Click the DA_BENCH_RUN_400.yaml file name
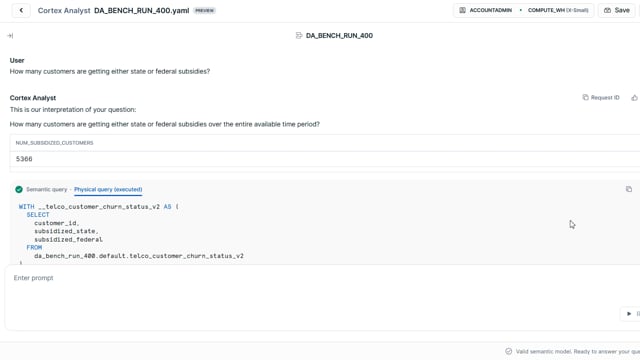Image resolution: width=640 pixels, height=360 pixels. (x=142, y=11)
